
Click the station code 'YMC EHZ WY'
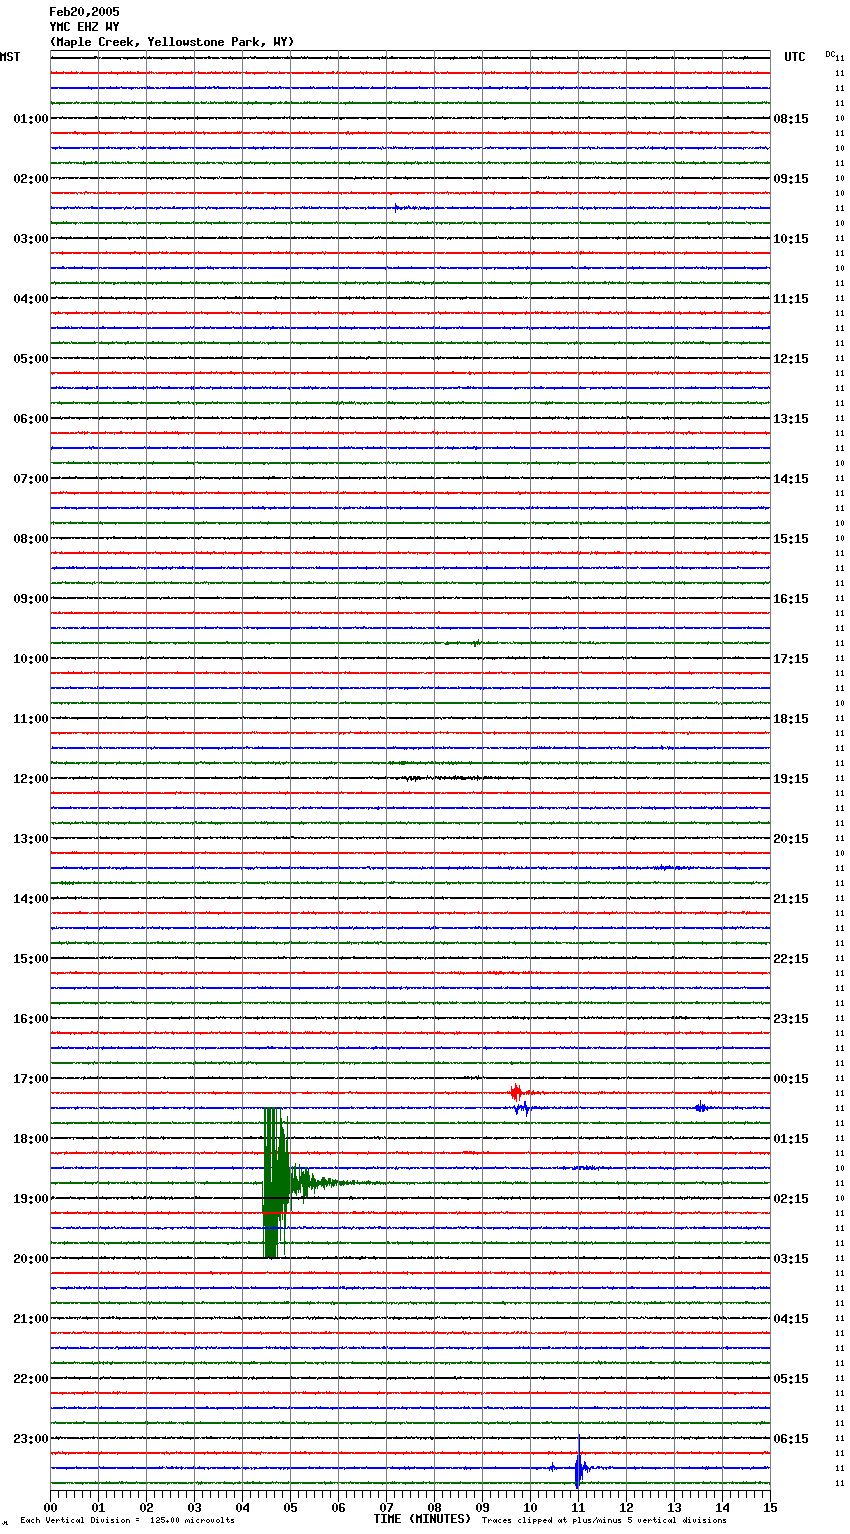84,27
